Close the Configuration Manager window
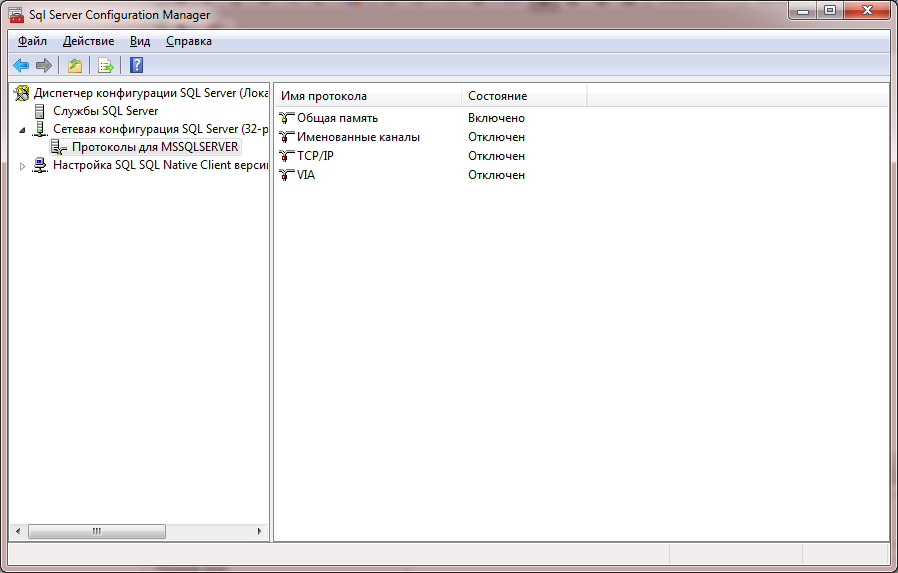 pyautogui.click(x=868, y=10)
